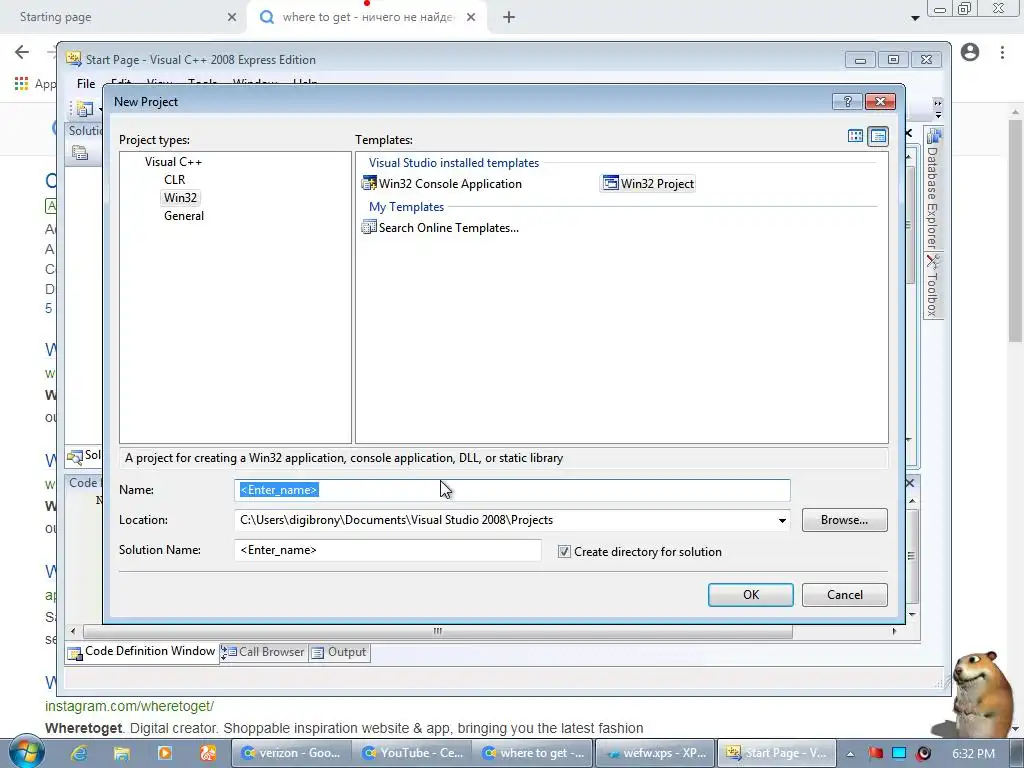Open instagram.com/wheretoget/ search result link
This screenshot has width=1024, height=768.
point(129,706)
